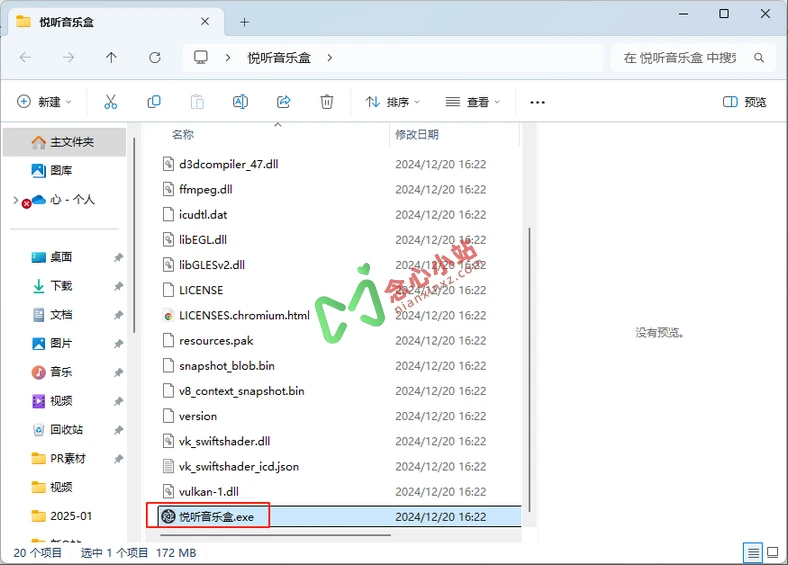Click the Delete trash icon

[x=327, y=102]
